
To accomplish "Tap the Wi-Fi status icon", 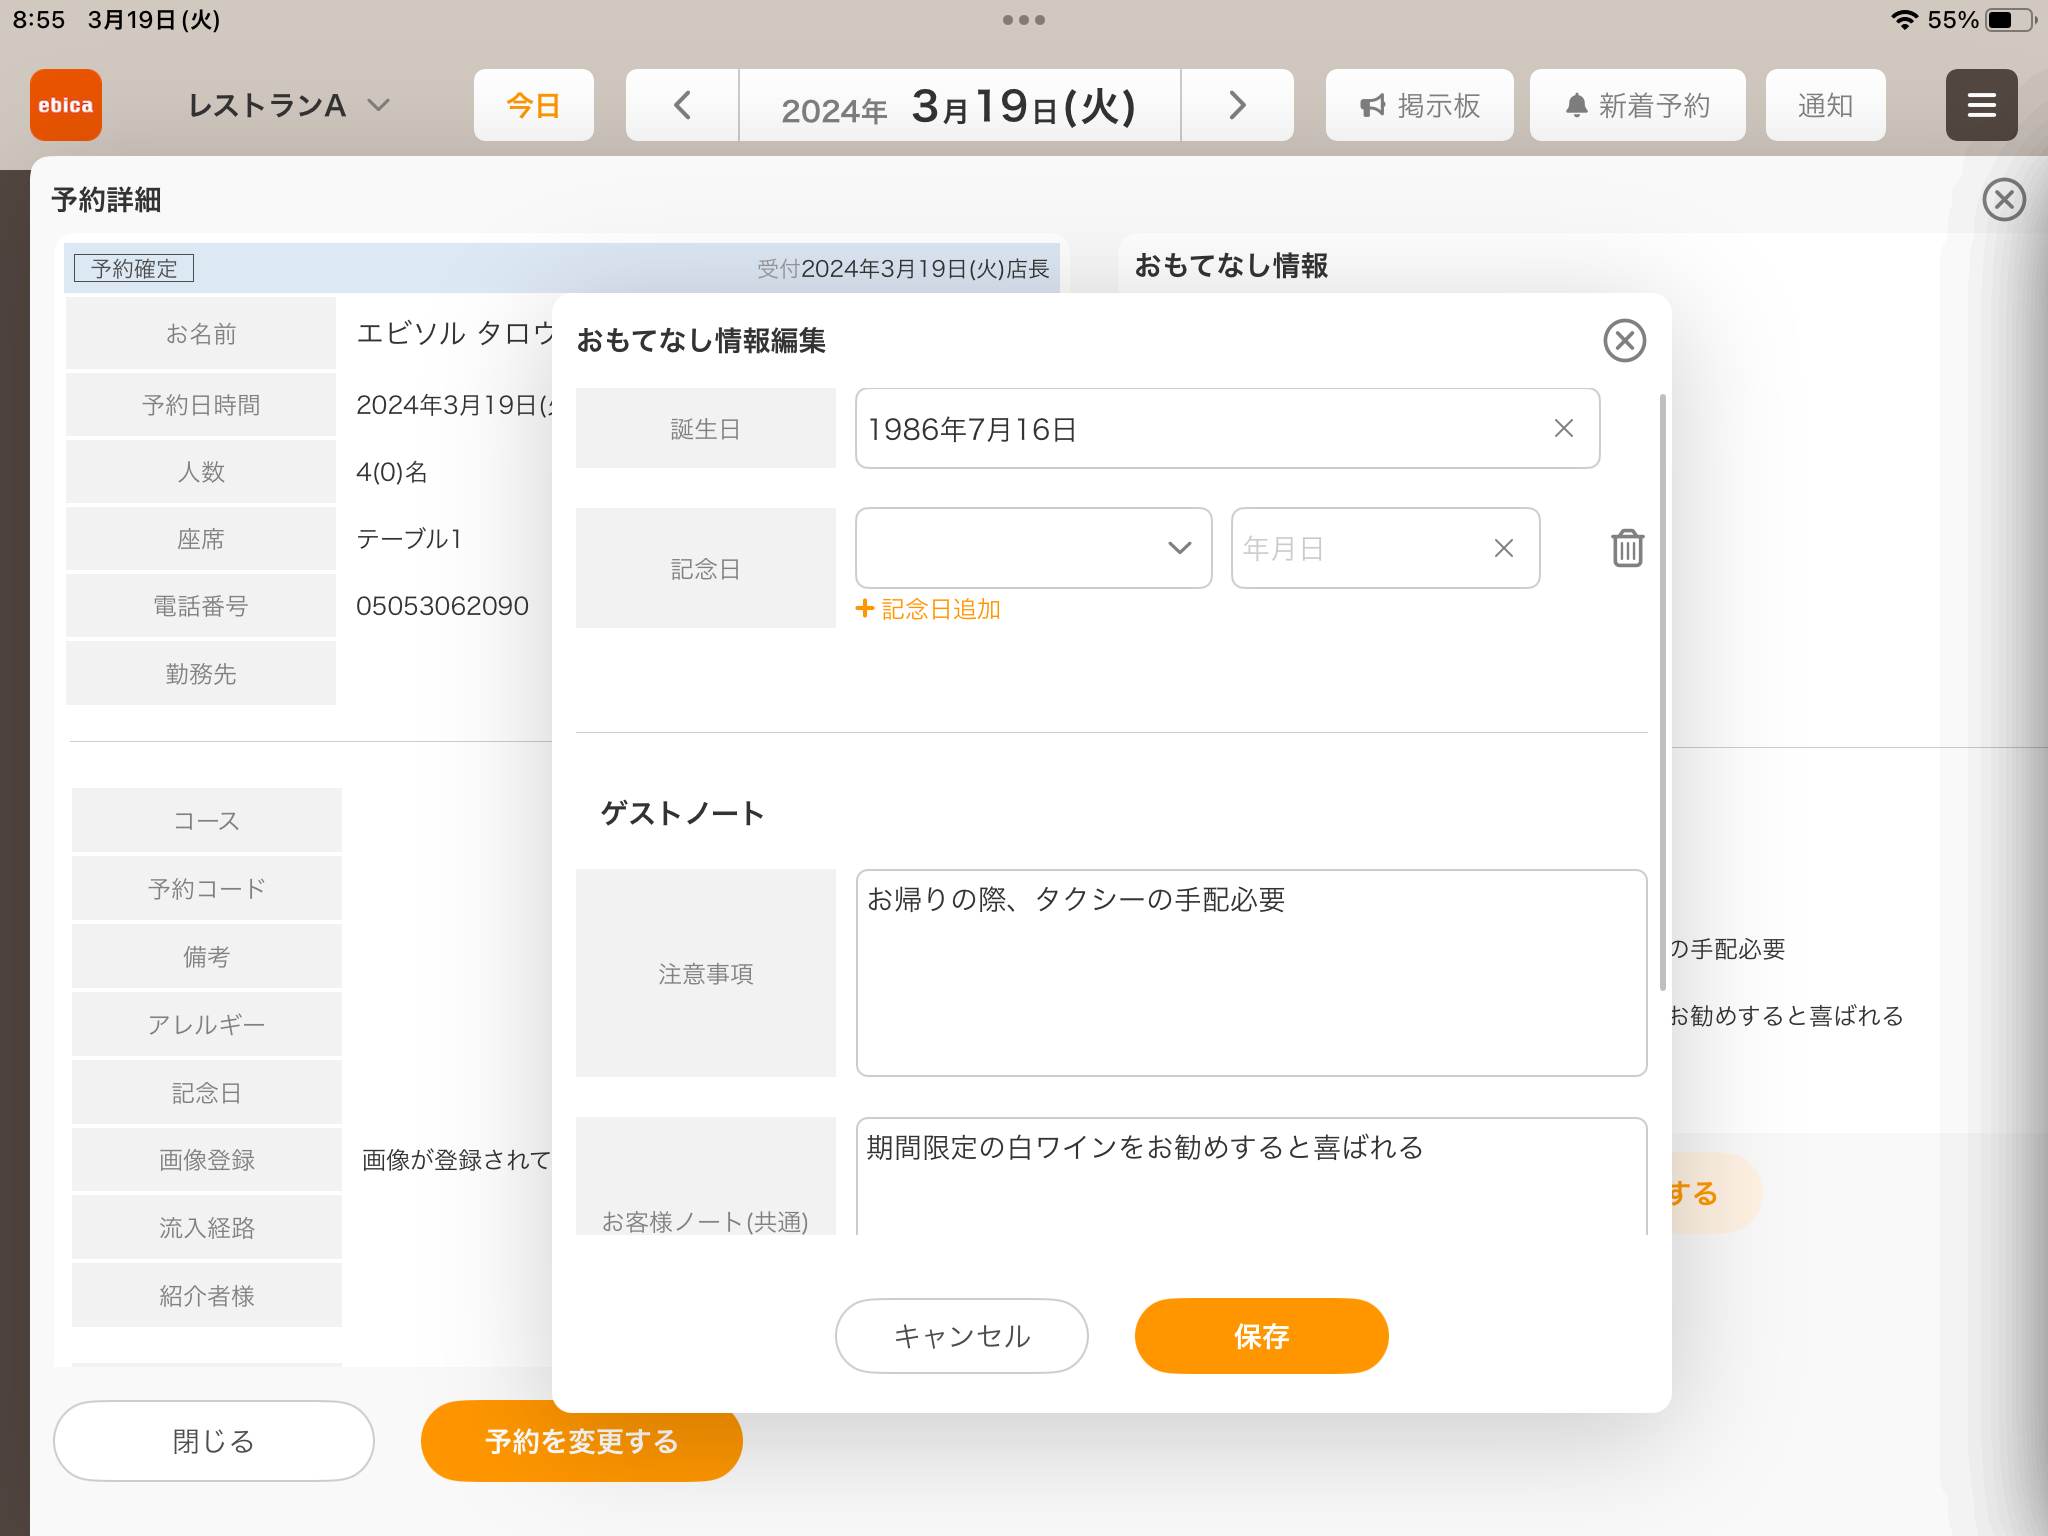I will tap(1904, 20).
